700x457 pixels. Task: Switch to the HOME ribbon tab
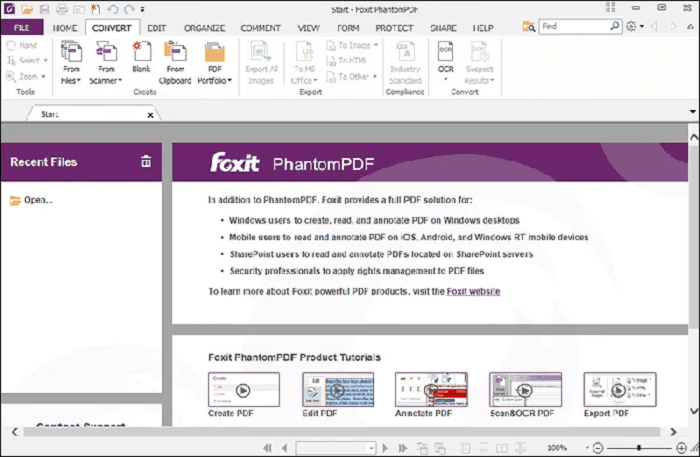[x=65, y=28]
